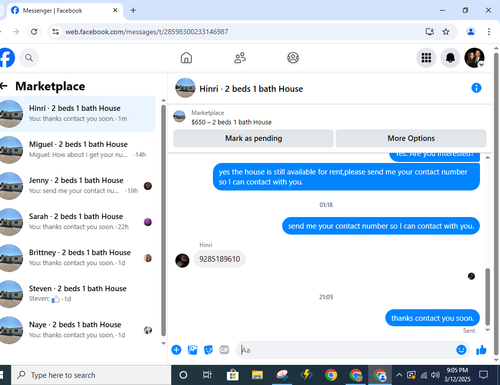The image size is (500, 385).
Task: Click the 'send me your contact number' message bubble
Action: (x=381, y=226)
